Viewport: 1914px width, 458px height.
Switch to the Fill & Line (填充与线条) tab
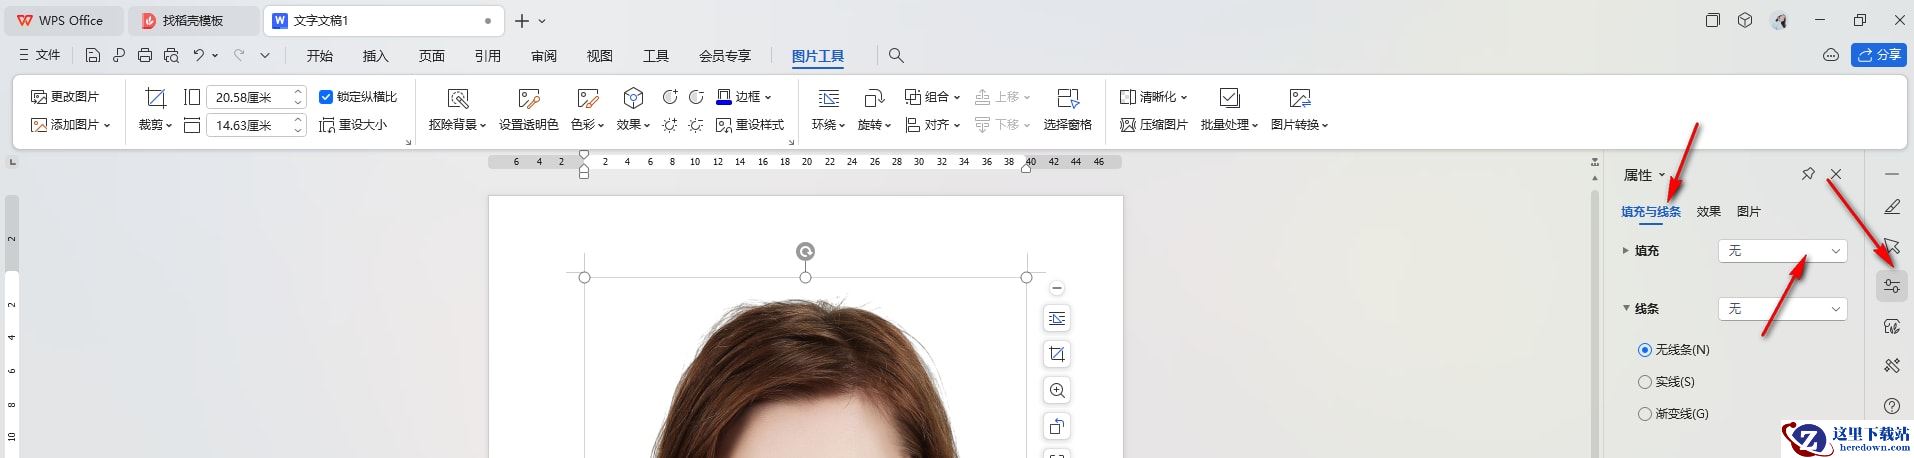click(1651, 212)
